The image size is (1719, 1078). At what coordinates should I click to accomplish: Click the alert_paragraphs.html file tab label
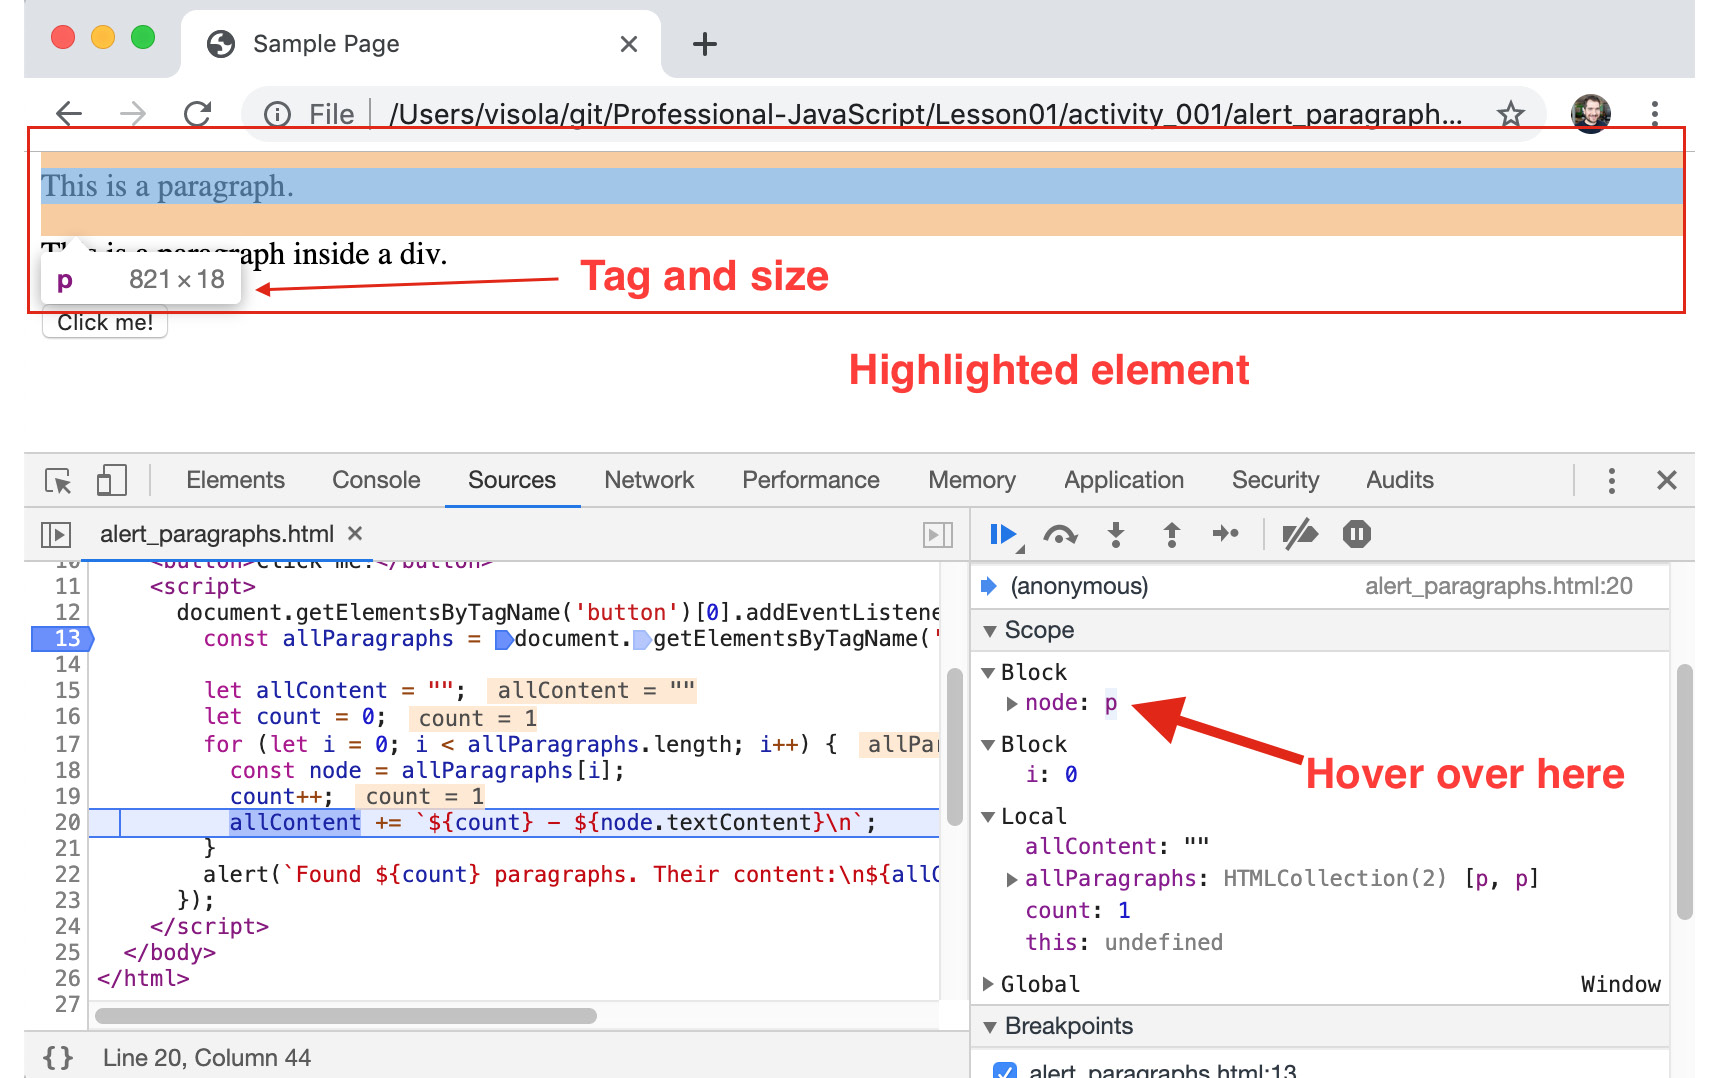217,534
